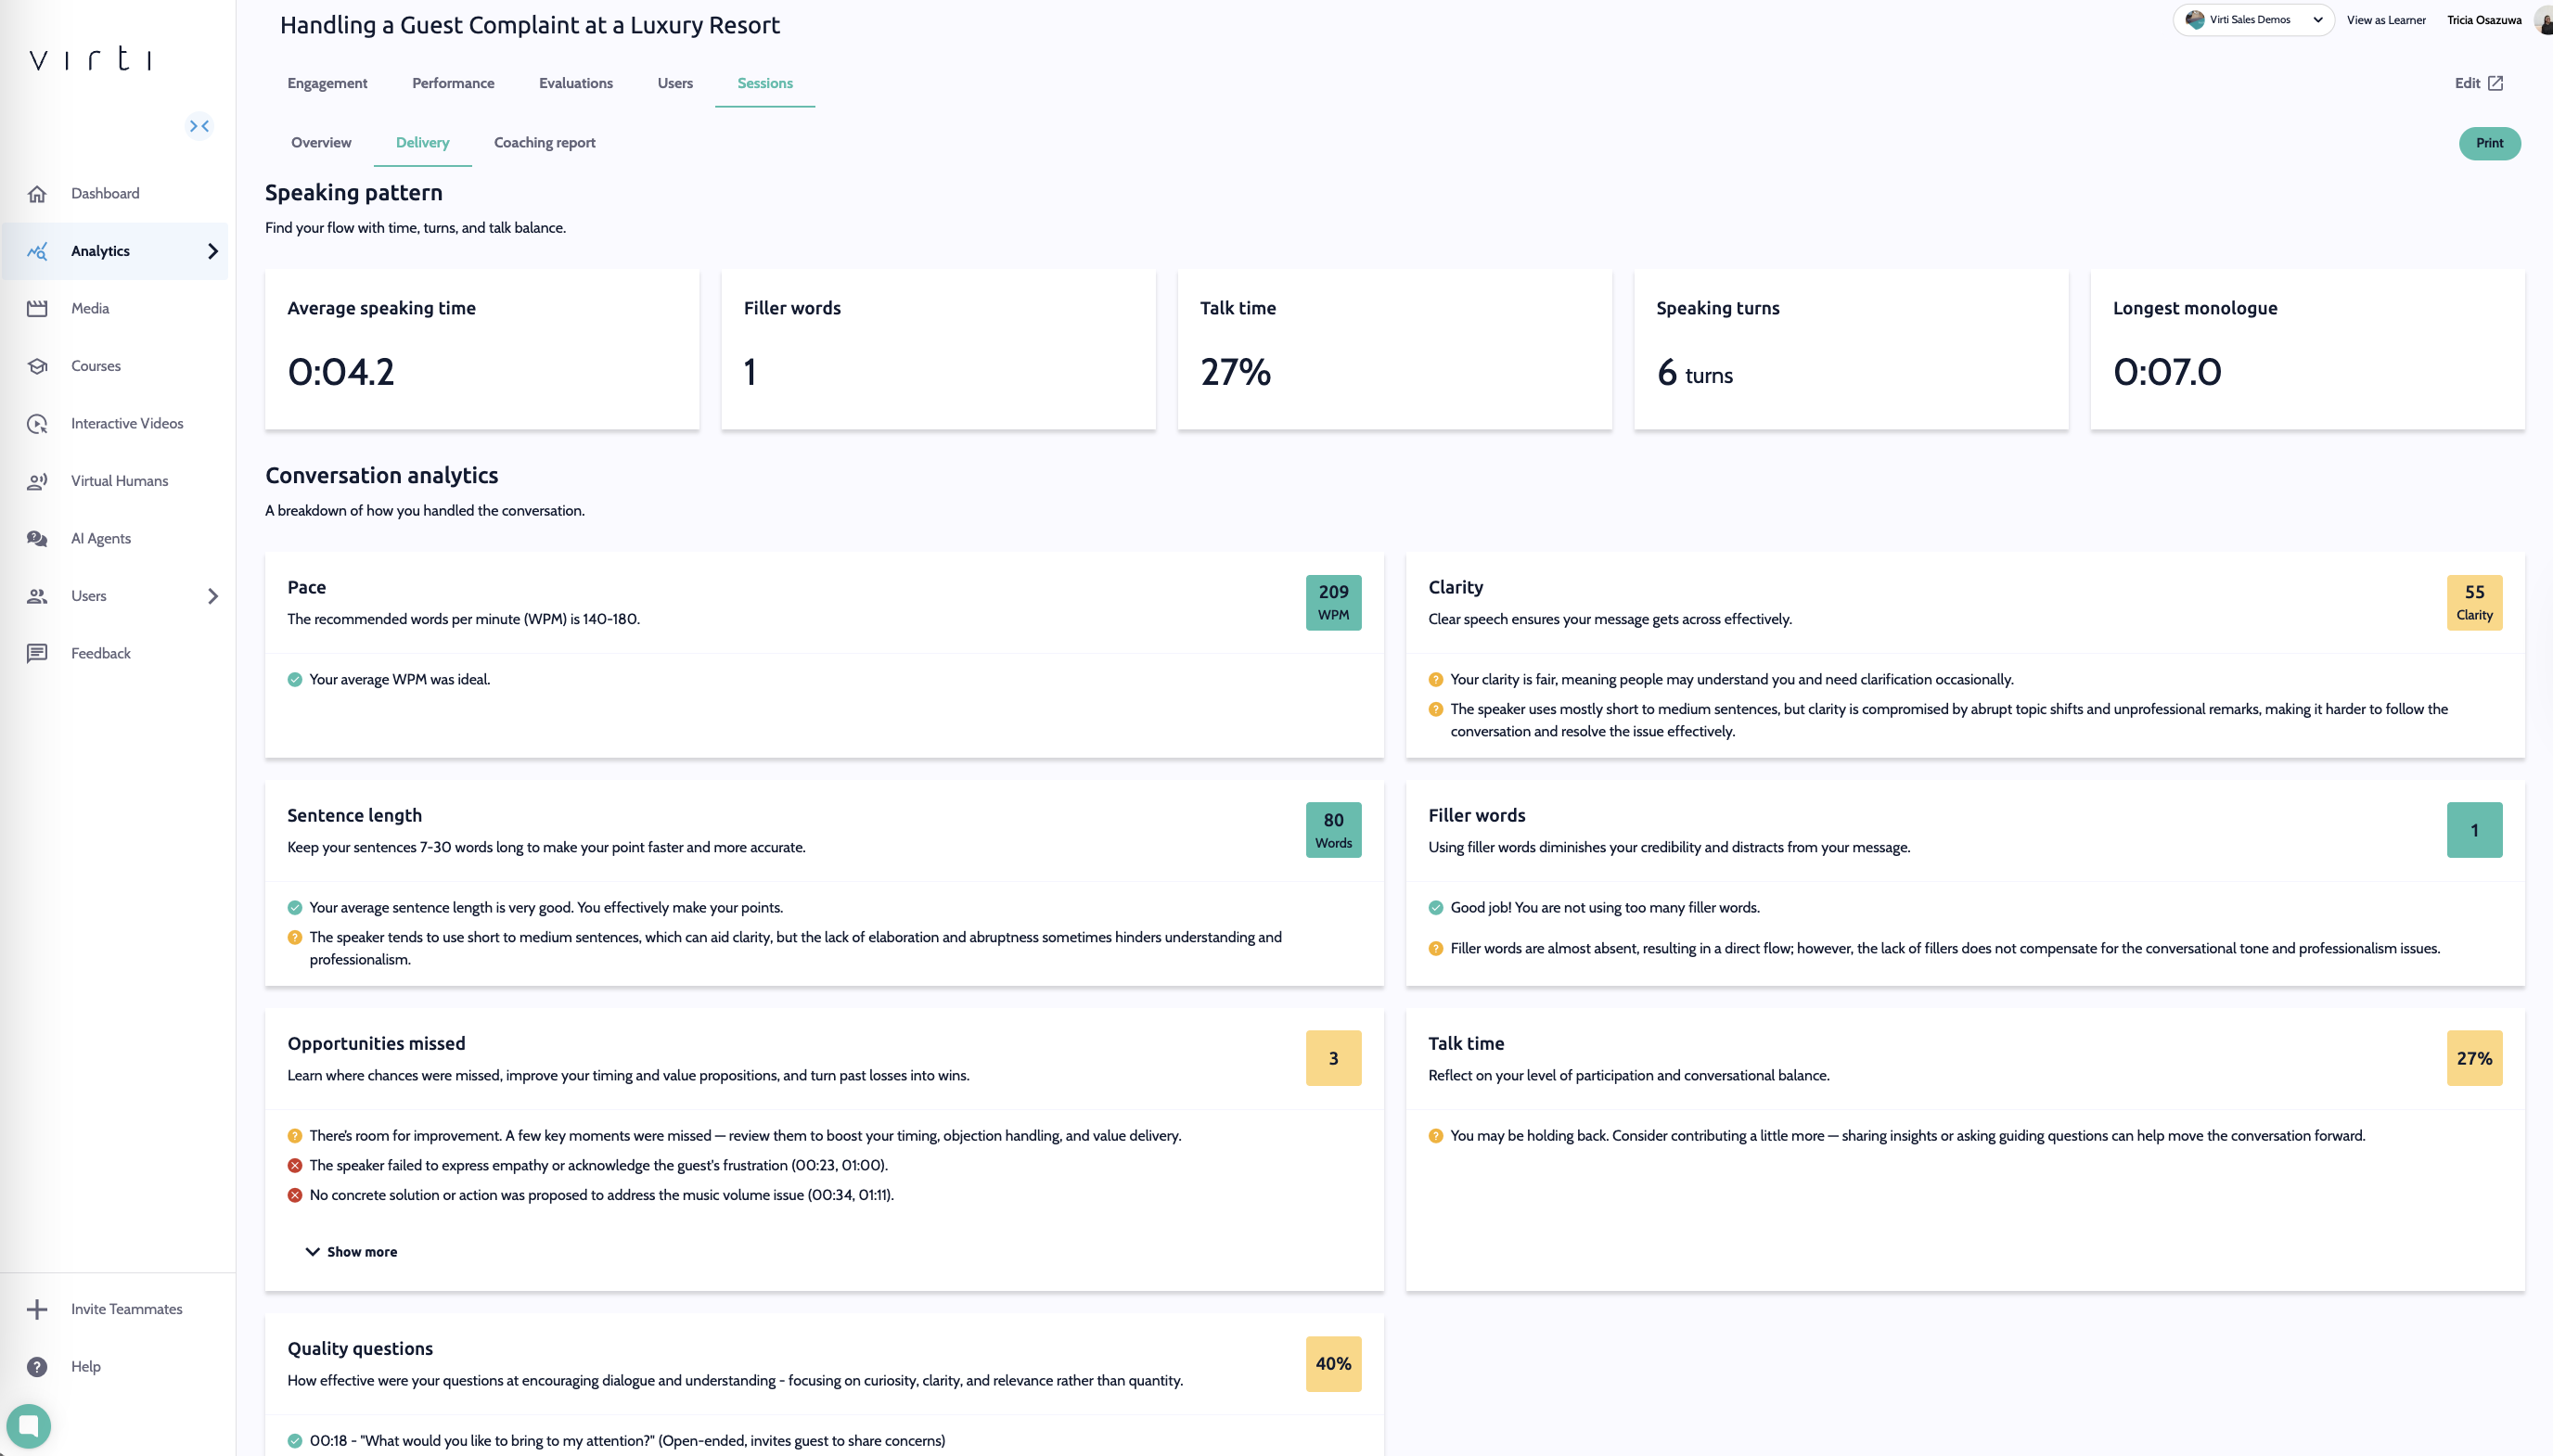
Task: Open the Help question mark icon
Action: [x=37, y=1367]
